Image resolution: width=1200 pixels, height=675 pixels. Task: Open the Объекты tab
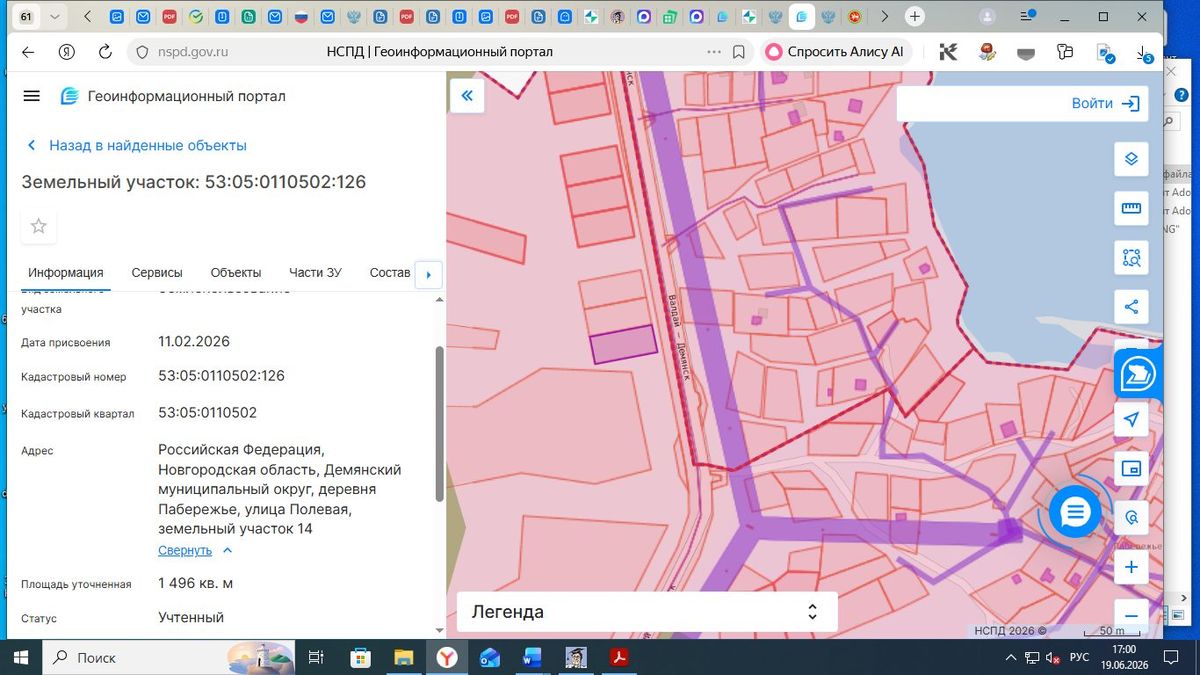pos(236,272)
